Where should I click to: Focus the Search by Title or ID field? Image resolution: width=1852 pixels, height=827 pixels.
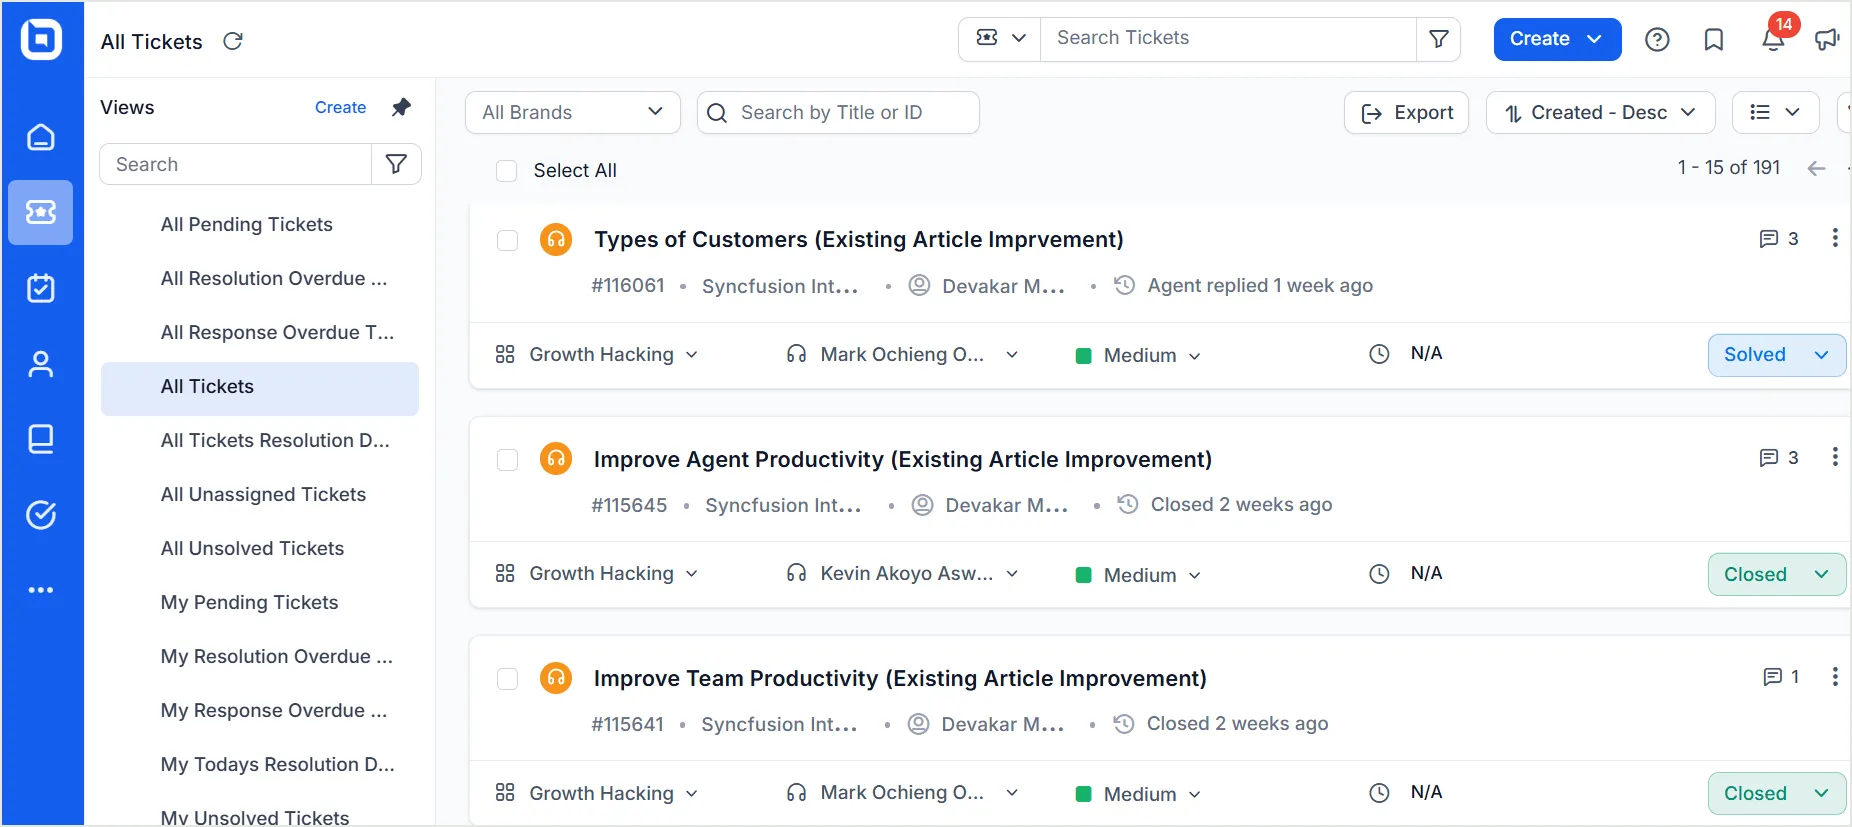tap(838, 112)
